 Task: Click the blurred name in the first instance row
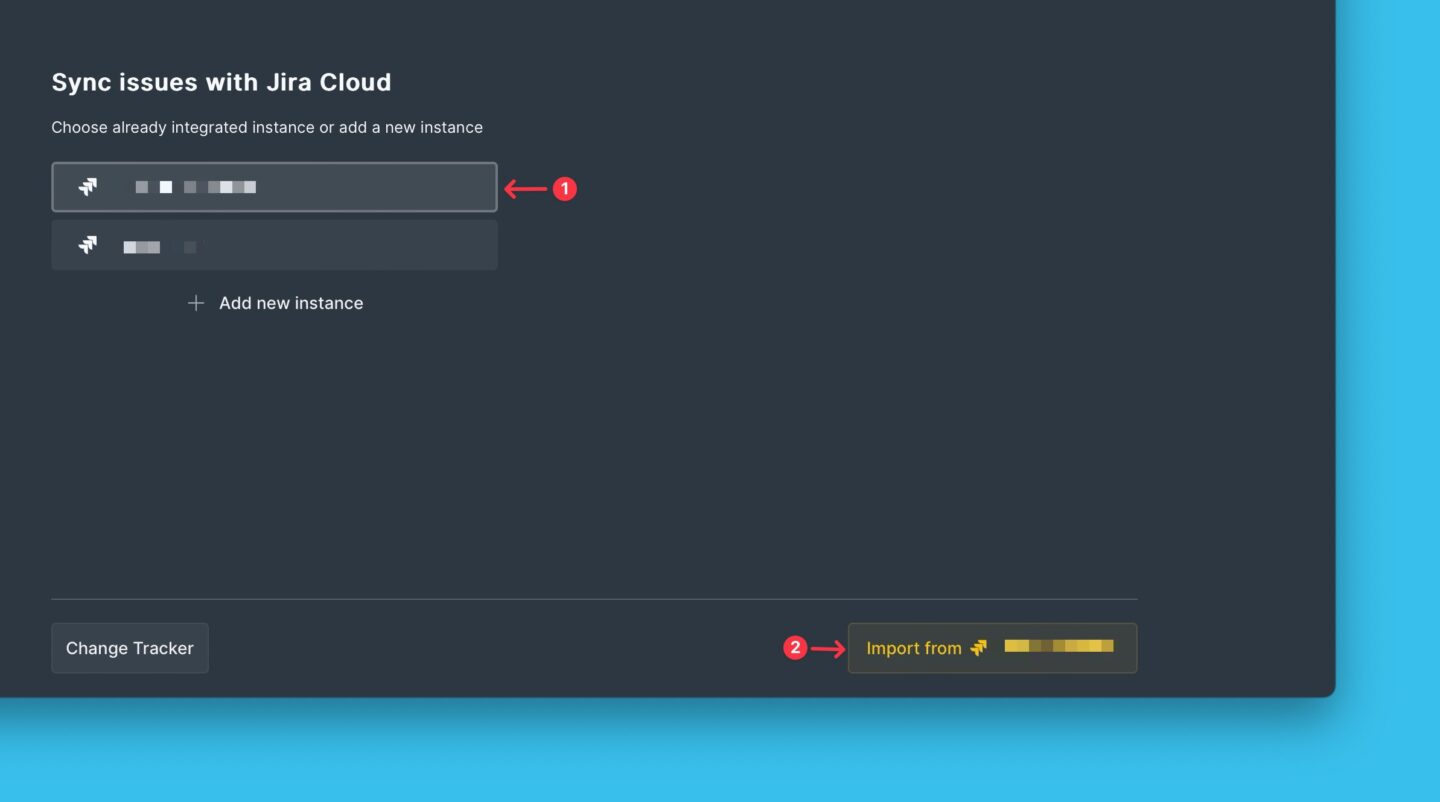(195, 187)
